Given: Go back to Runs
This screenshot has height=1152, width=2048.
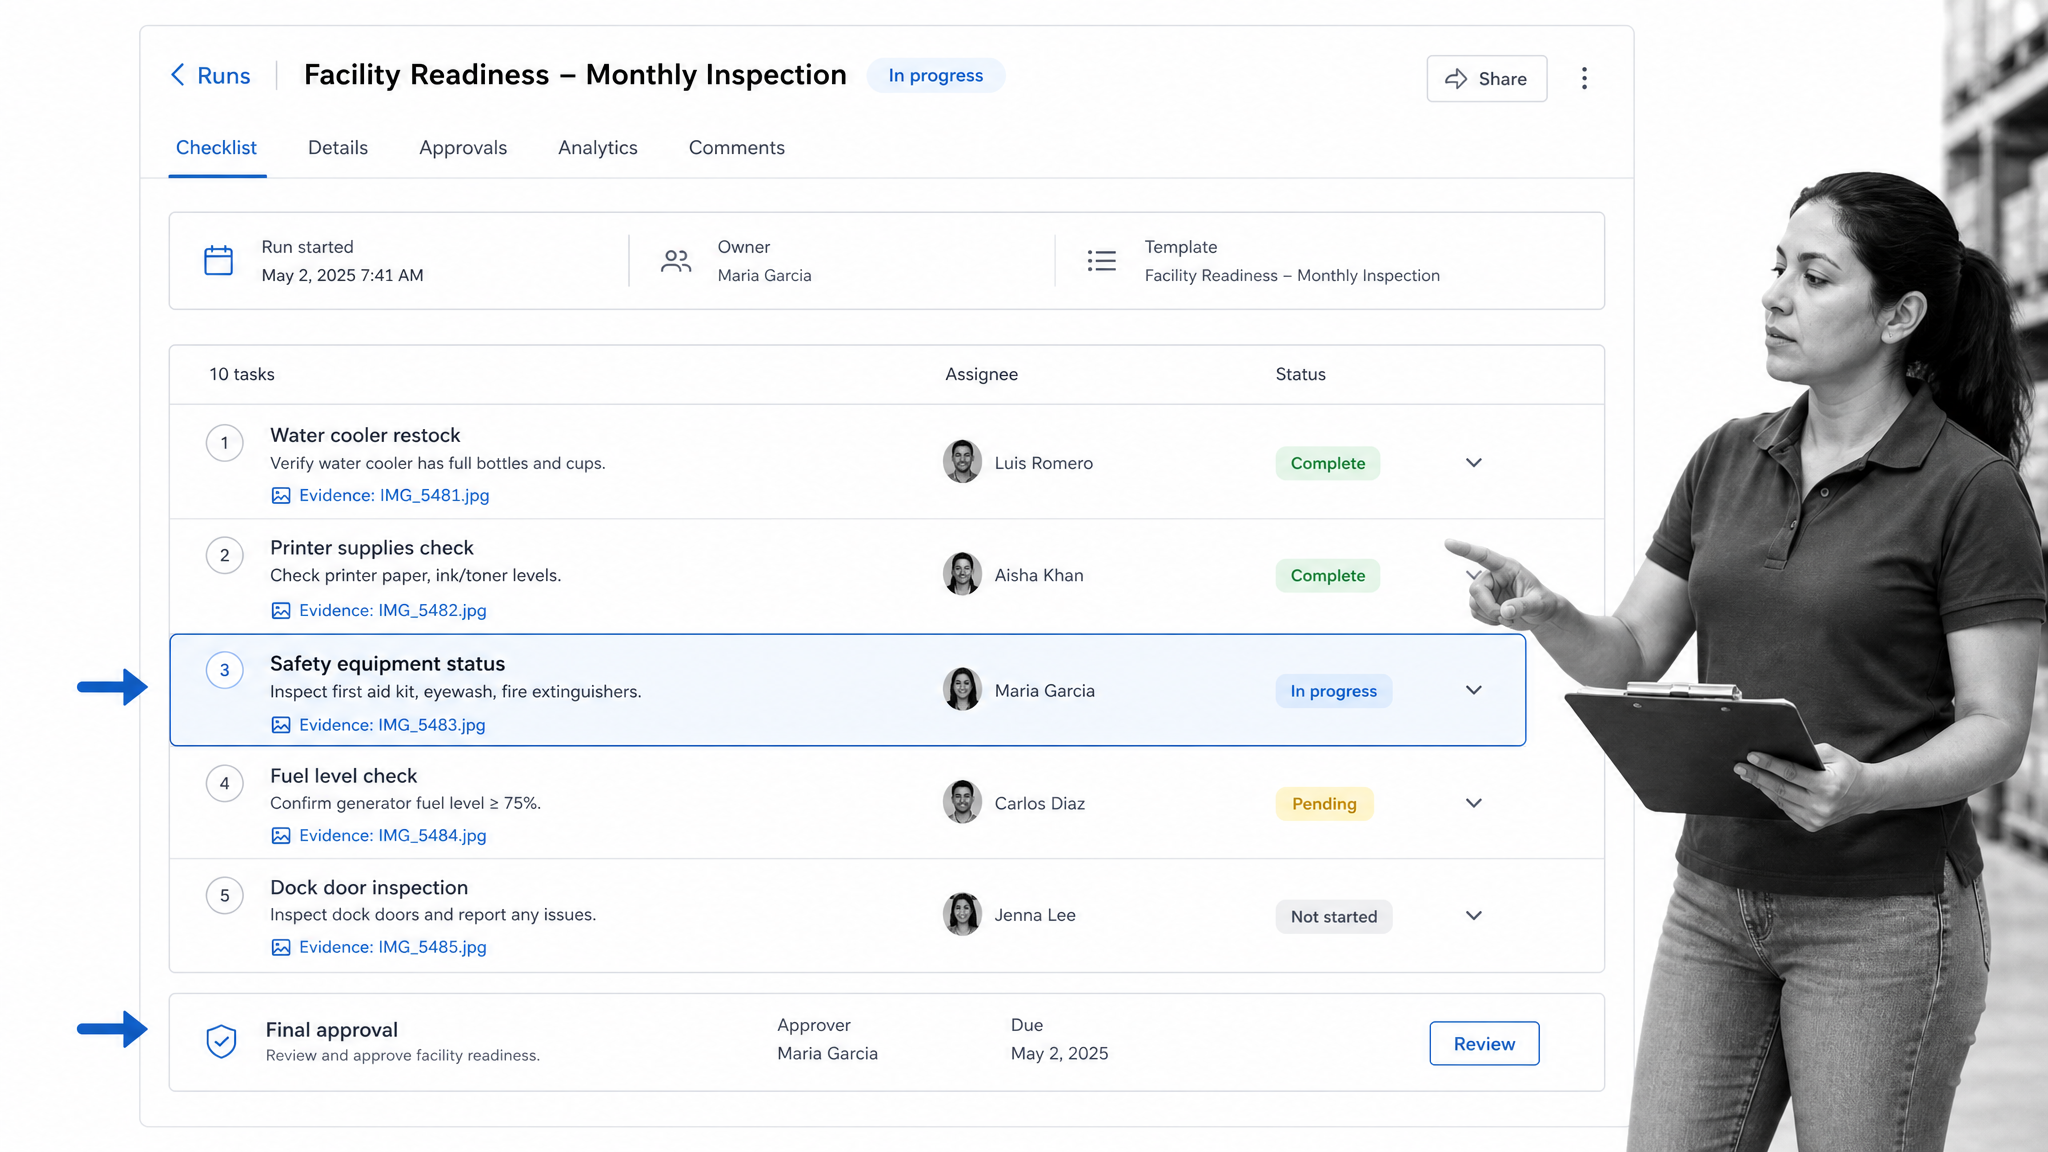Looking at the screenshot, I should pos(210,76).
